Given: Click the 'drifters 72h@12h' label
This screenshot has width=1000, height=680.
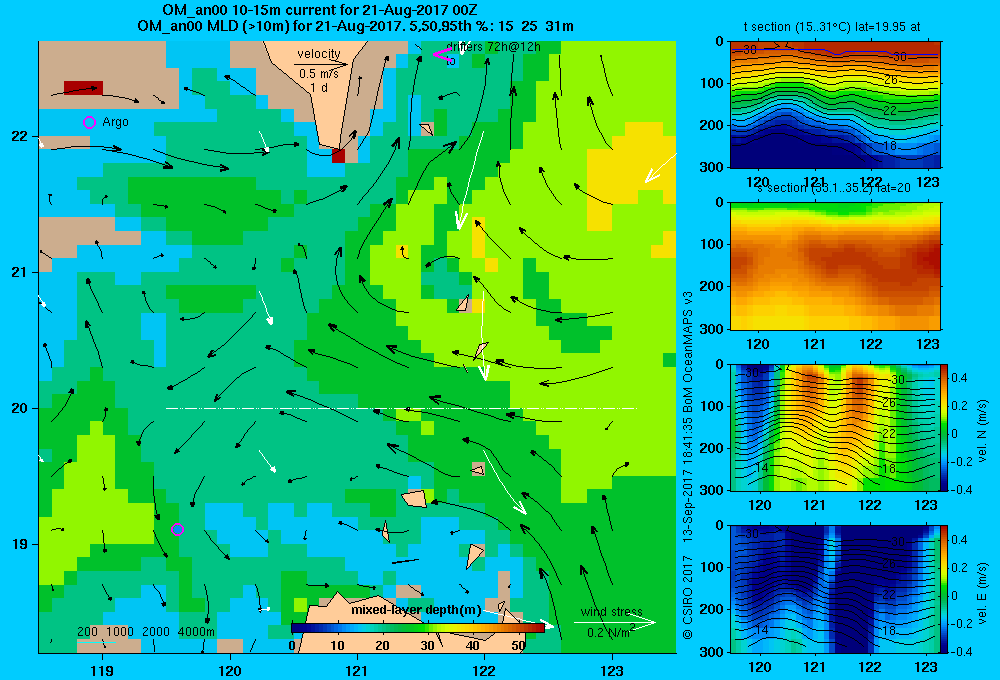Looking at the screenshot, I should [x=493, y=47].
